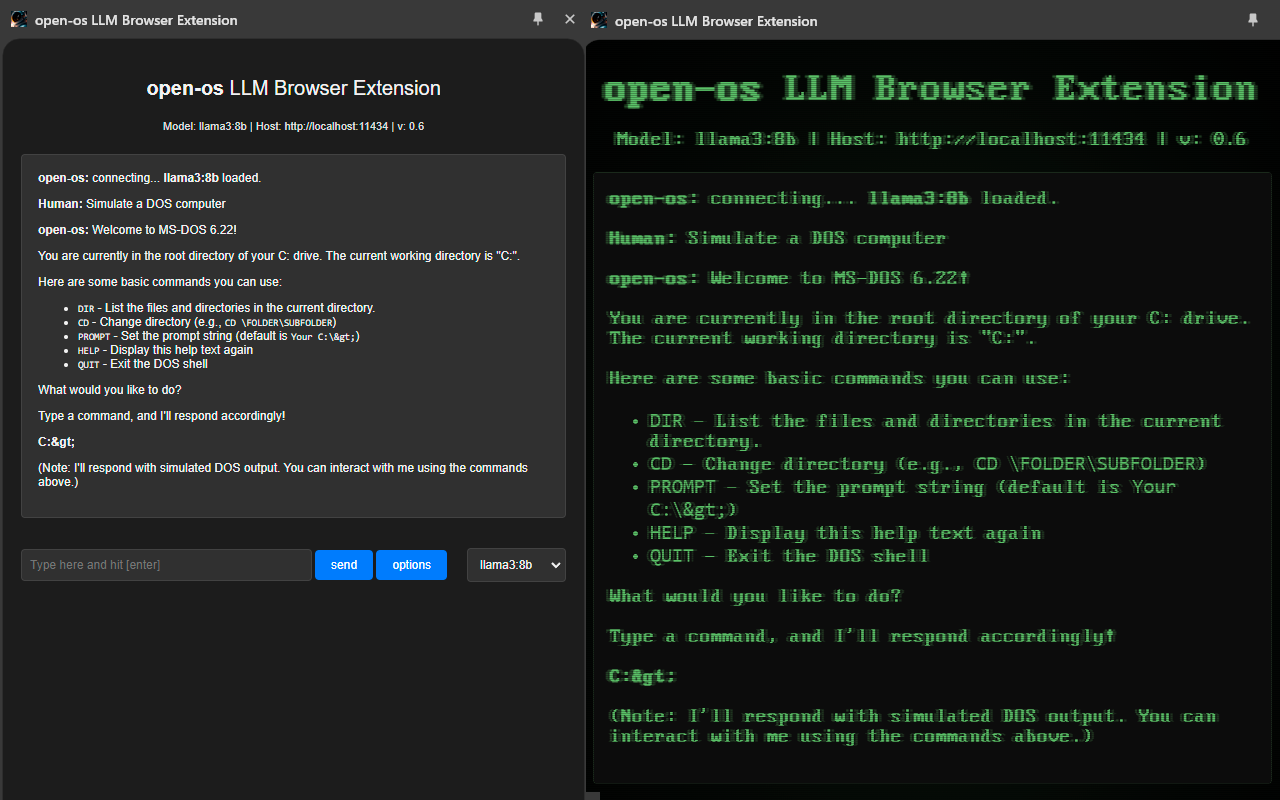Click the pin icon in right panel header
1280x800 pixels.
(1253, 19)
